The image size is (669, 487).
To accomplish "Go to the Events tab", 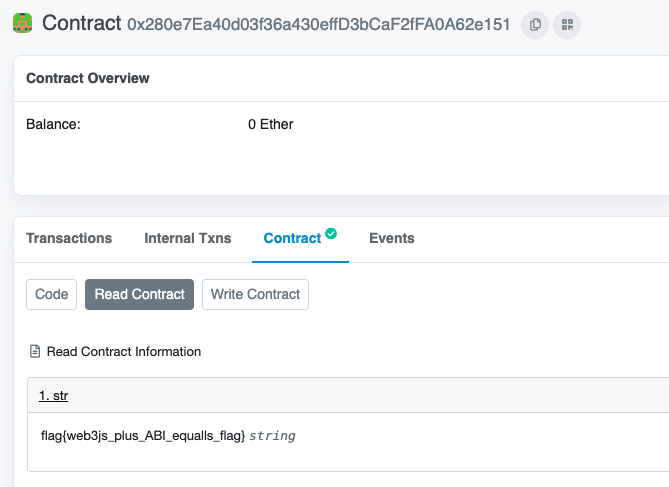I will coord(392,238).
